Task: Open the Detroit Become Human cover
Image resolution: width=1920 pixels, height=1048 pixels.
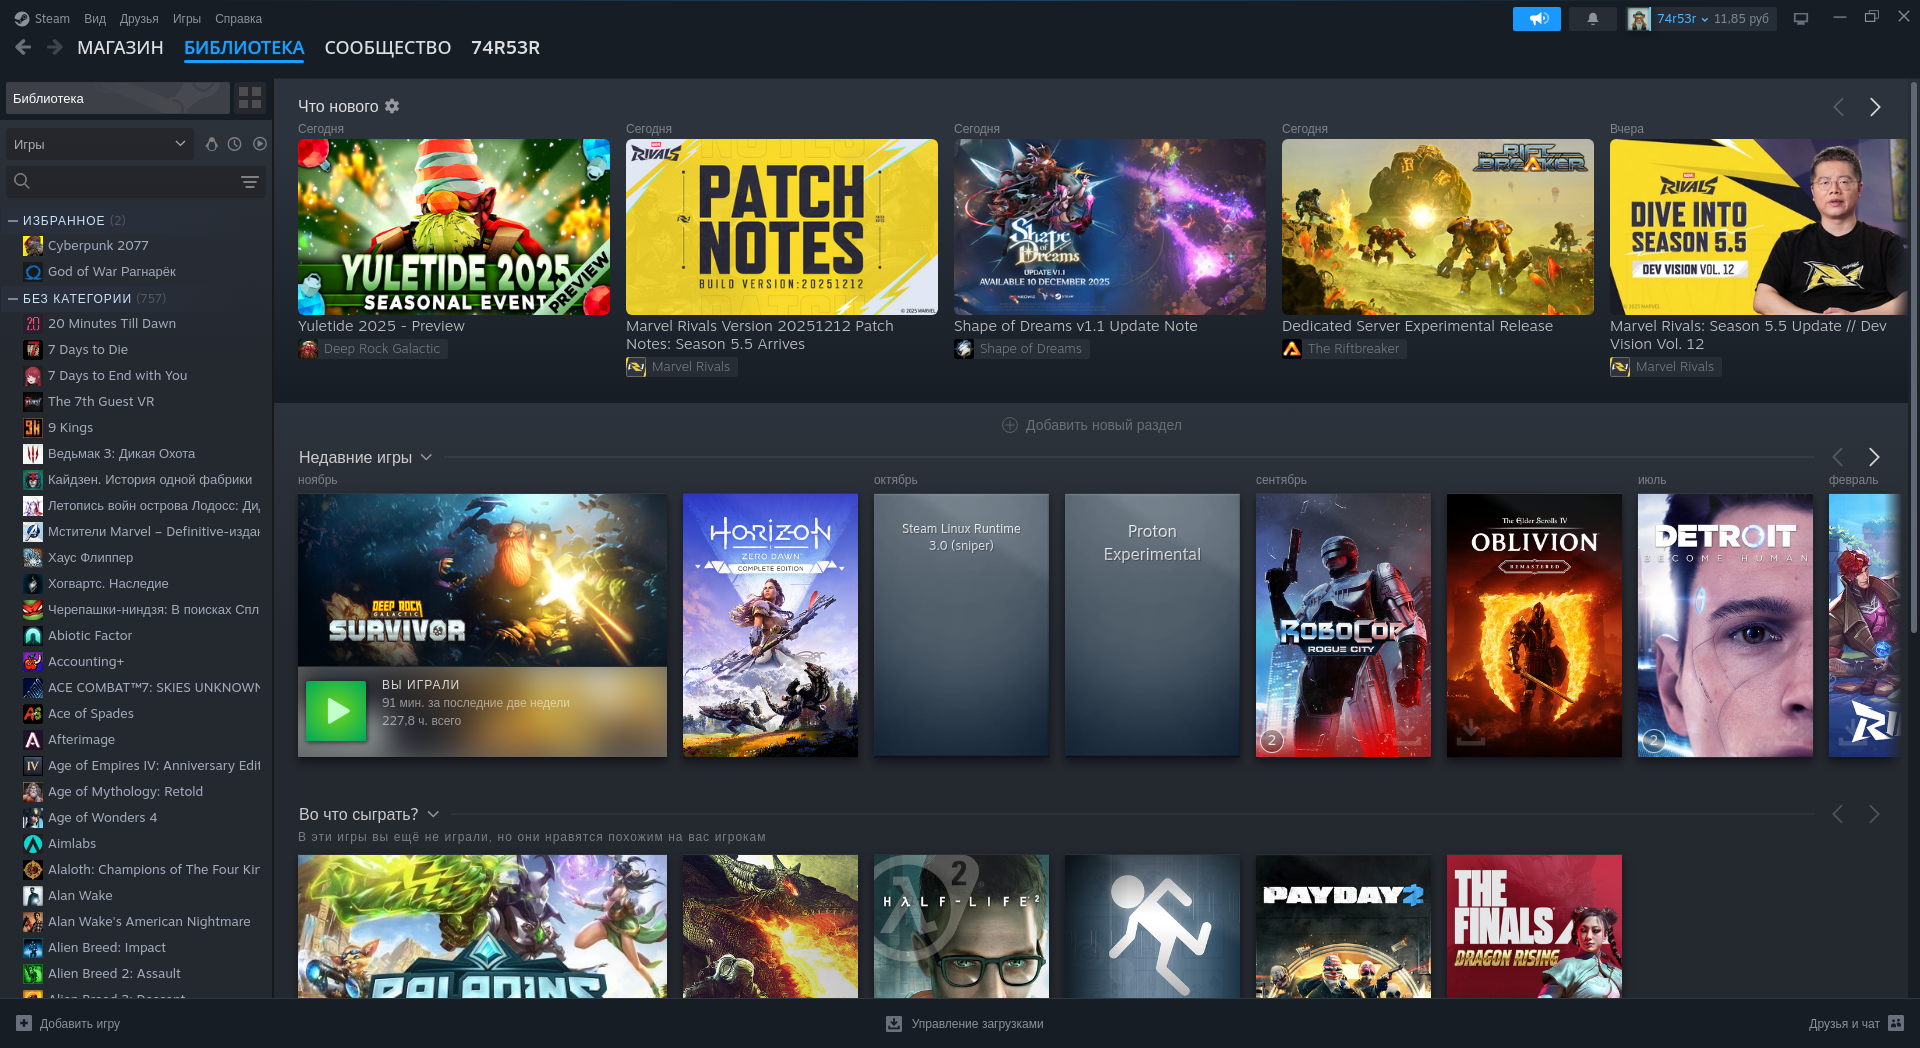Action: tap(1725, 625)
